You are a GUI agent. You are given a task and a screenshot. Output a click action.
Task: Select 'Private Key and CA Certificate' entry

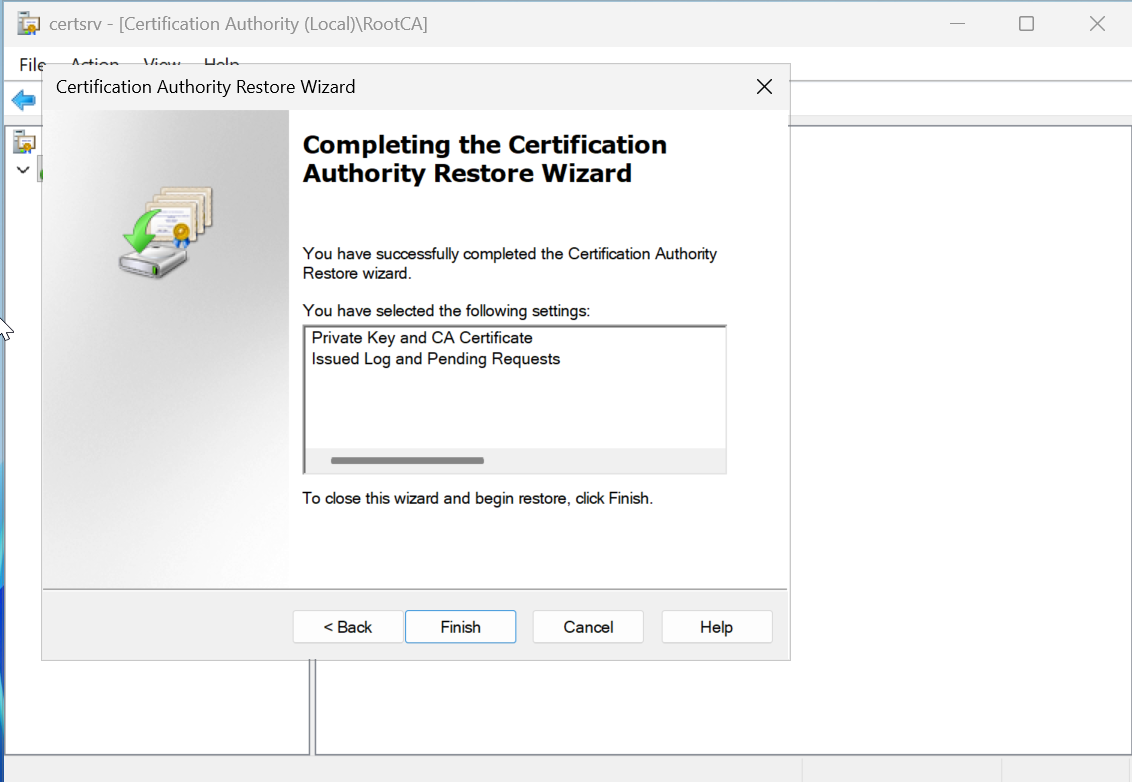[422, 338]
